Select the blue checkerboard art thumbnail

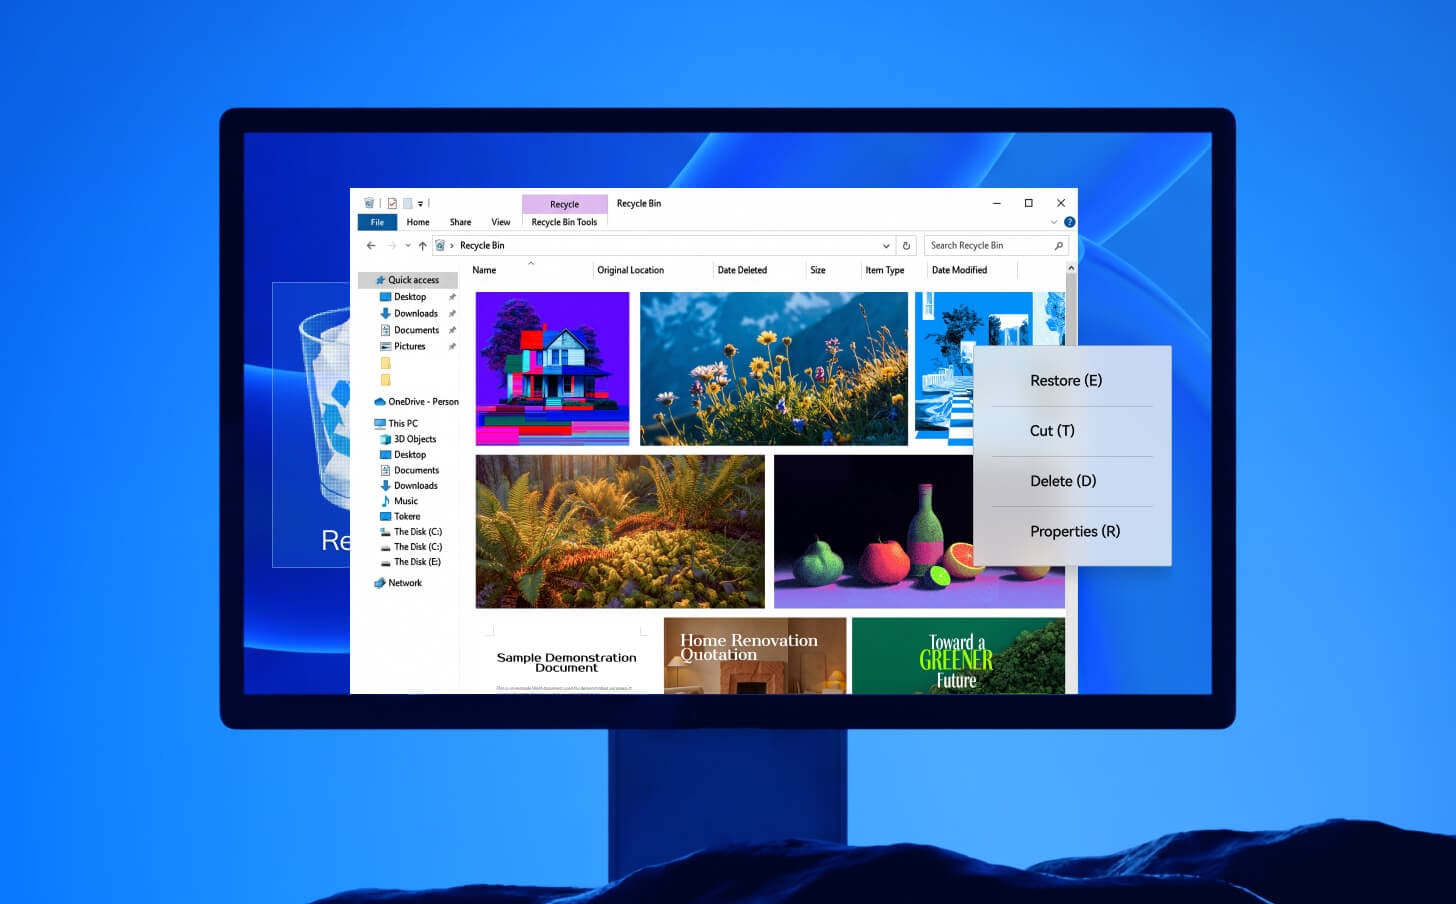pyautogui.click(x=945, y=368)
